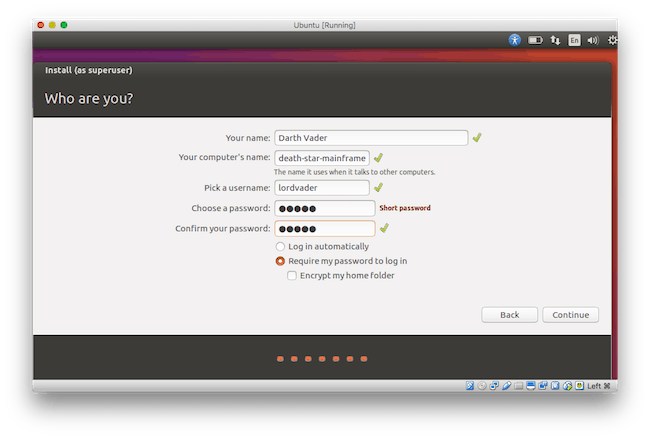
Task: Click the Install (as superuser) window title
Action: pyautogui.click(x=89, y=70)
